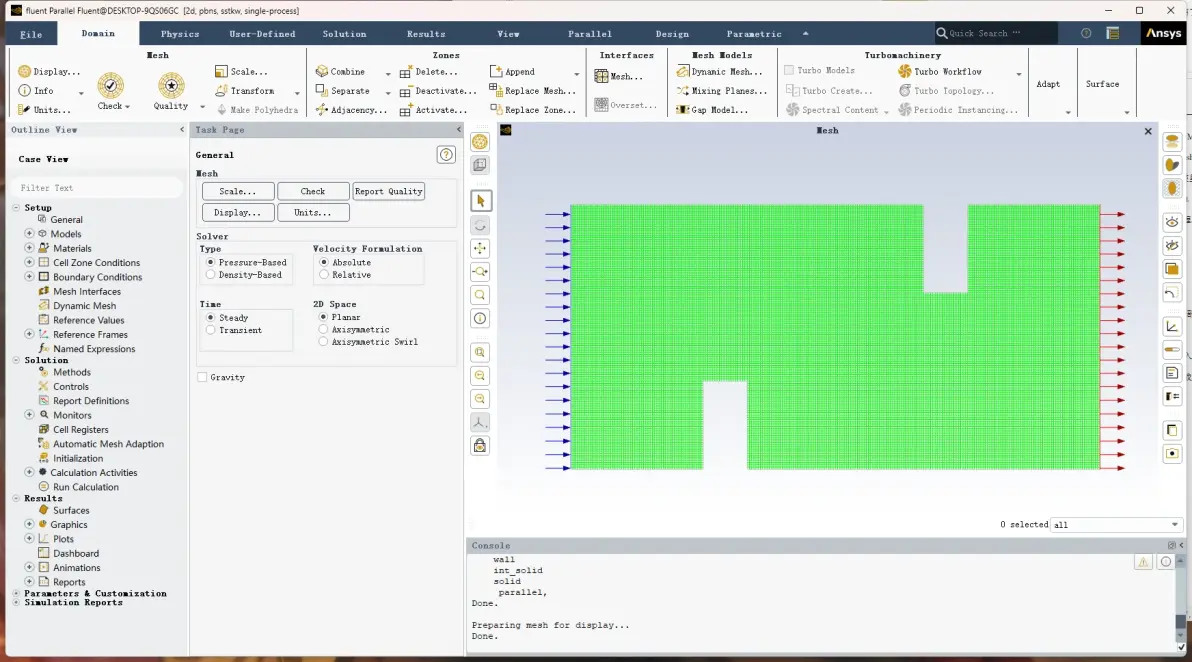Viewport: 1192px width, 662px height.
Task: Click the console vertical scrollbar
Action: [1181, 604]
